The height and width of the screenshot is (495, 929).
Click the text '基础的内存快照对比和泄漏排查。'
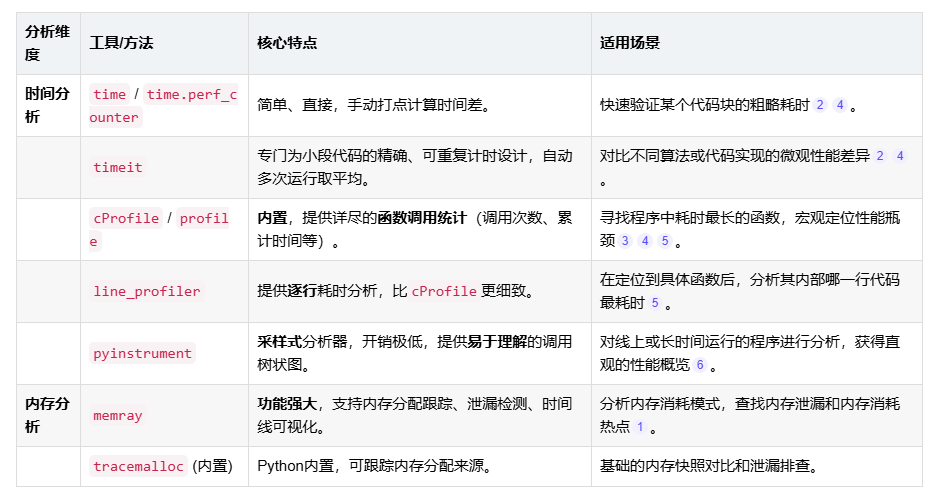pyautogui.click(x=709, y=467)
